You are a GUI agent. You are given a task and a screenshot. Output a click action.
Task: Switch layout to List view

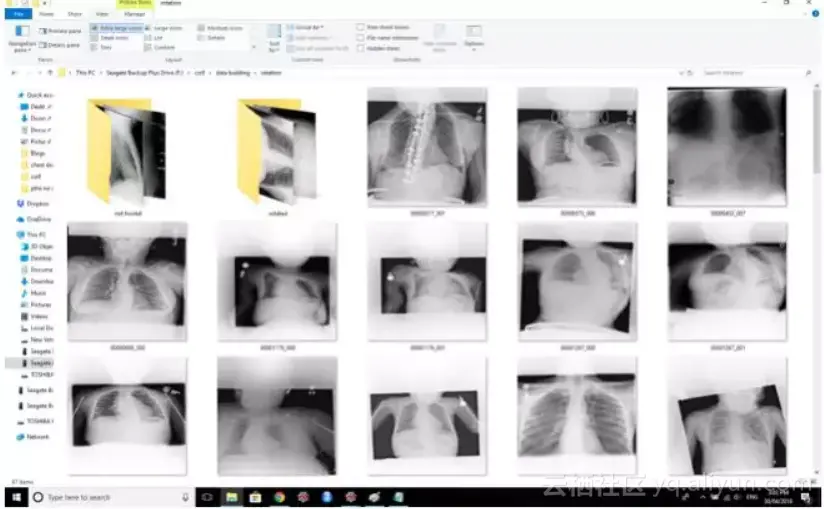[x=154, y=38]
